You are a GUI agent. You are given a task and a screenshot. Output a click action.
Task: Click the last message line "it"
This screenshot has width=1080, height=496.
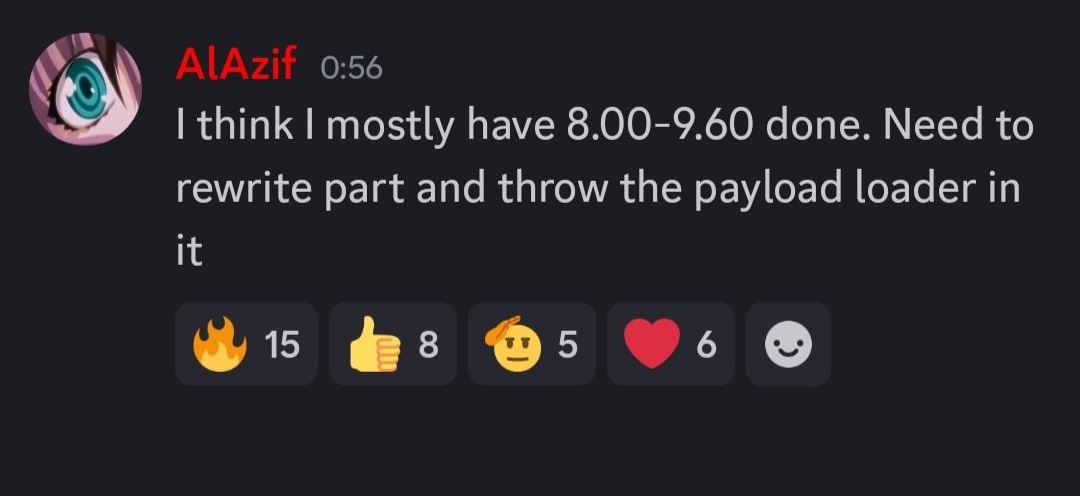click(189, 251)
